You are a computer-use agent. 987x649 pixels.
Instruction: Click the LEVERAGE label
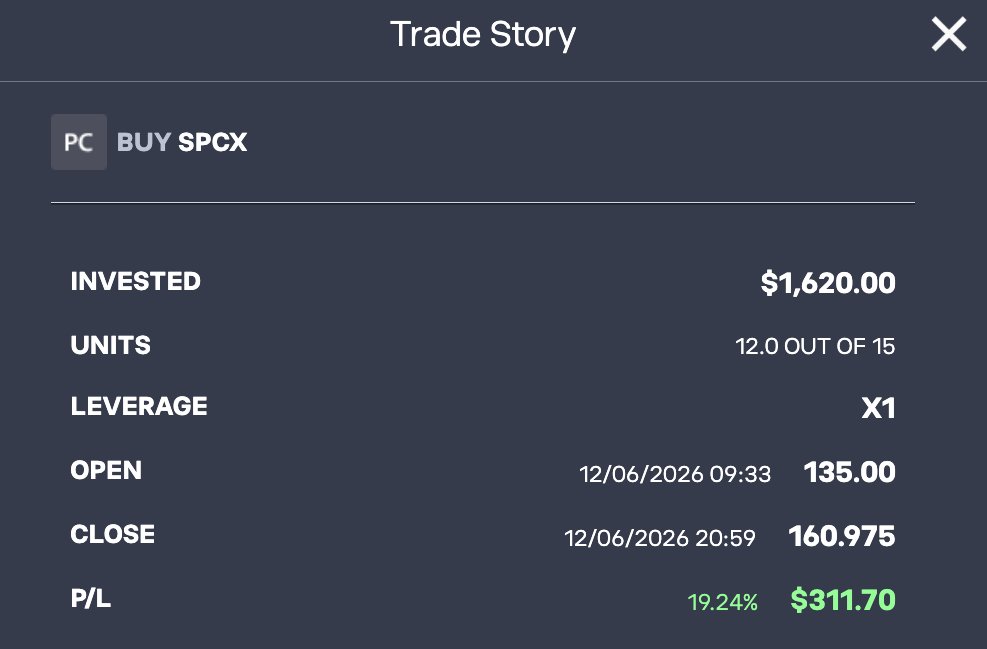(x=139, y=406)
